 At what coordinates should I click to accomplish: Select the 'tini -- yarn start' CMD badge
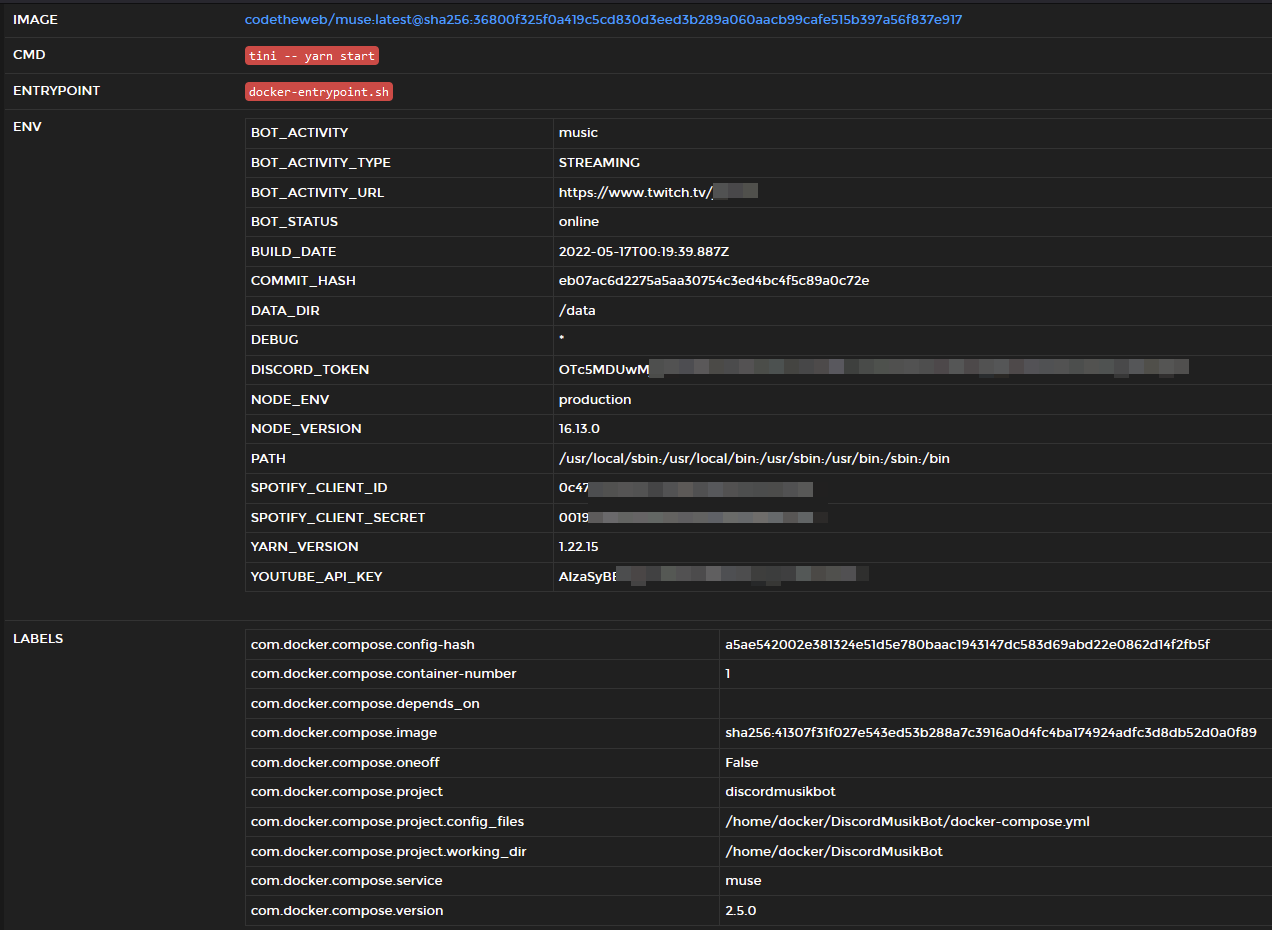(x=311, y=55)
